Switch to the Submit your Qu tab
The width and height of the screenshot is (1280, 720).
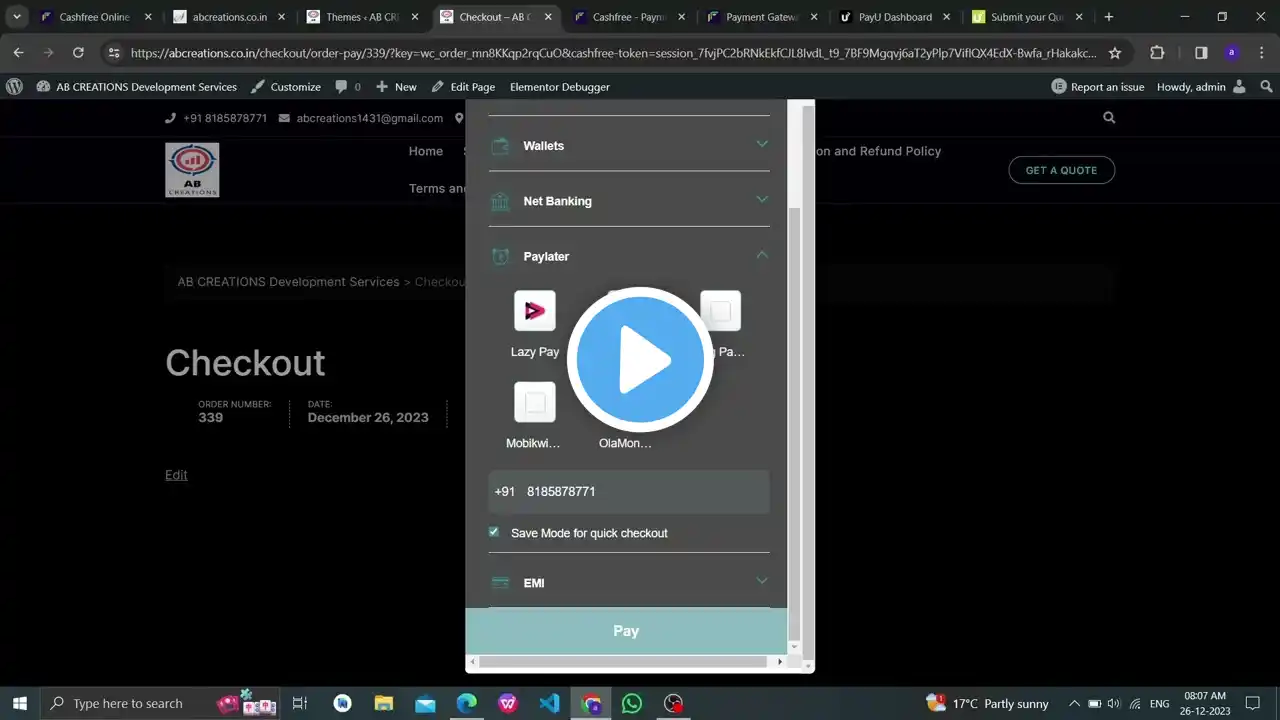point(1028,17)
